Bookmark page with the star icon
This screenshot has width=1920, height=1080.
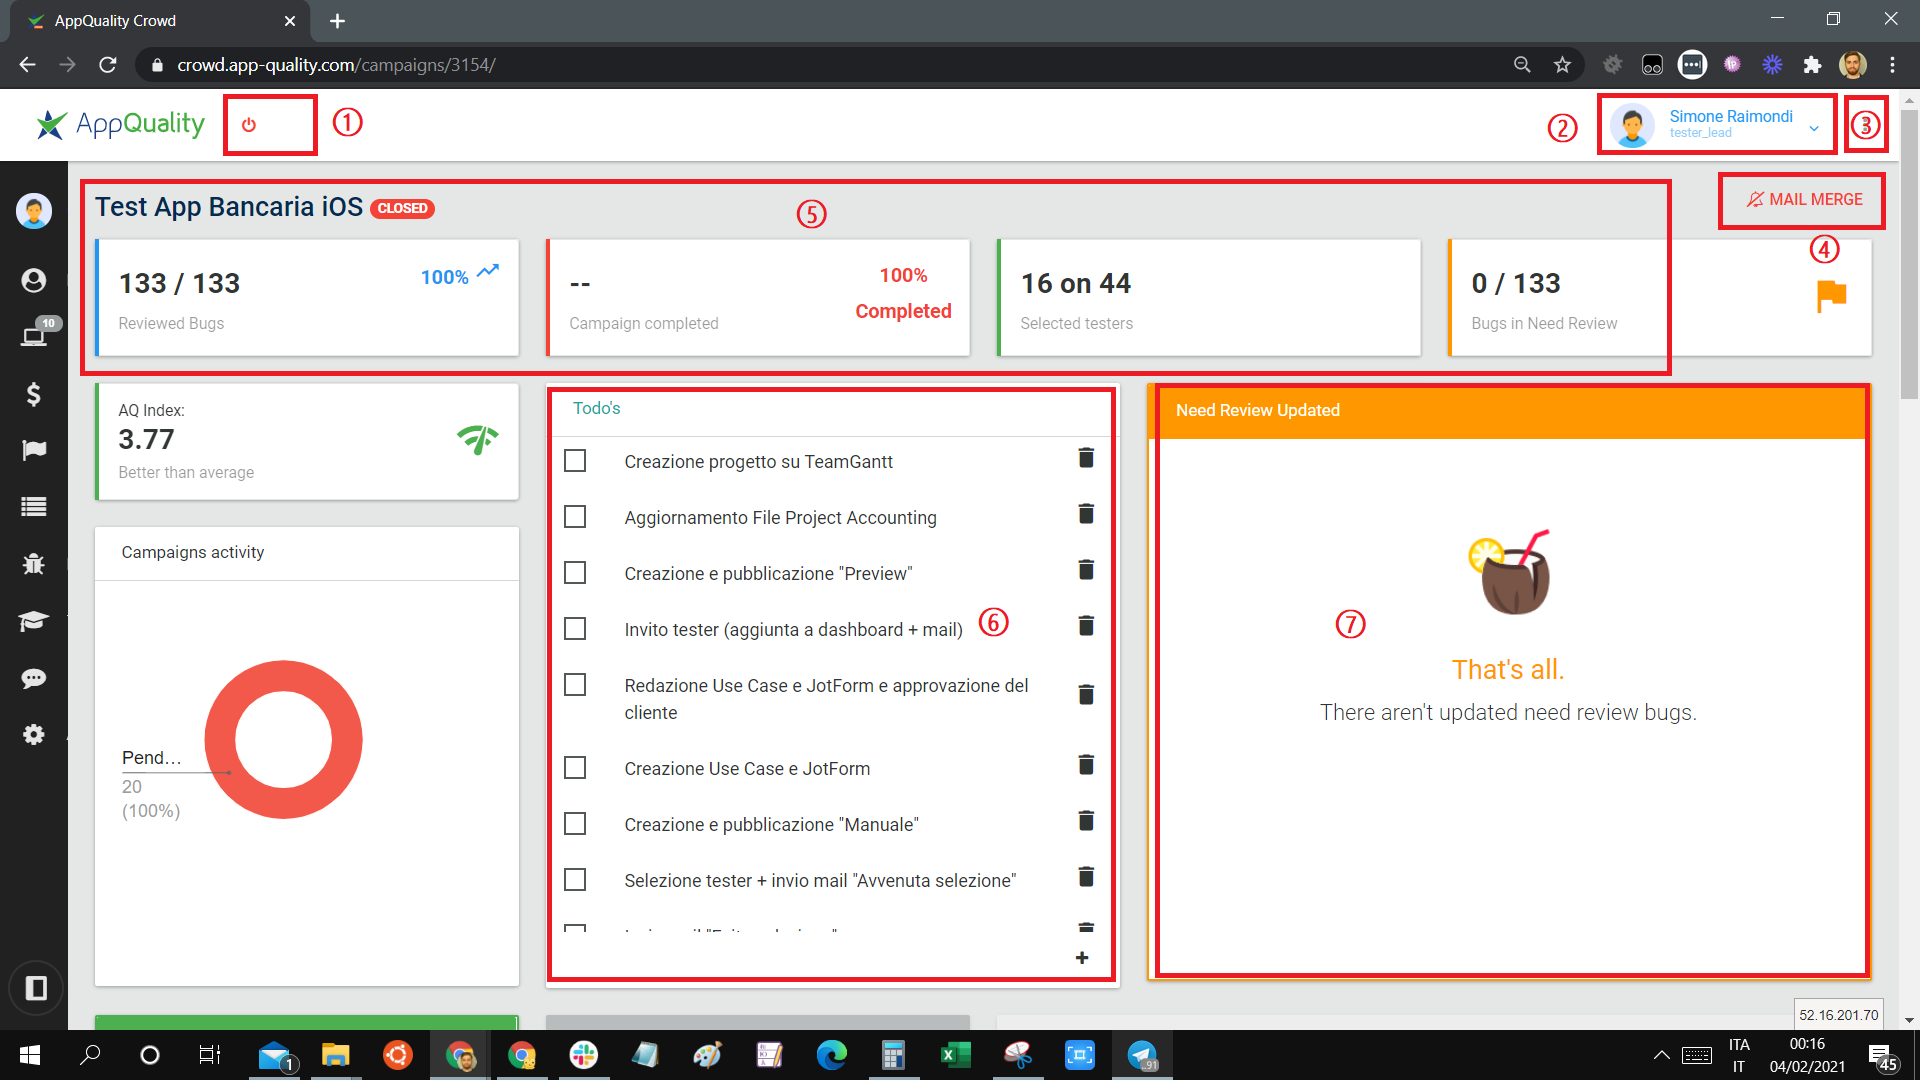click(x=1562, y=65)
